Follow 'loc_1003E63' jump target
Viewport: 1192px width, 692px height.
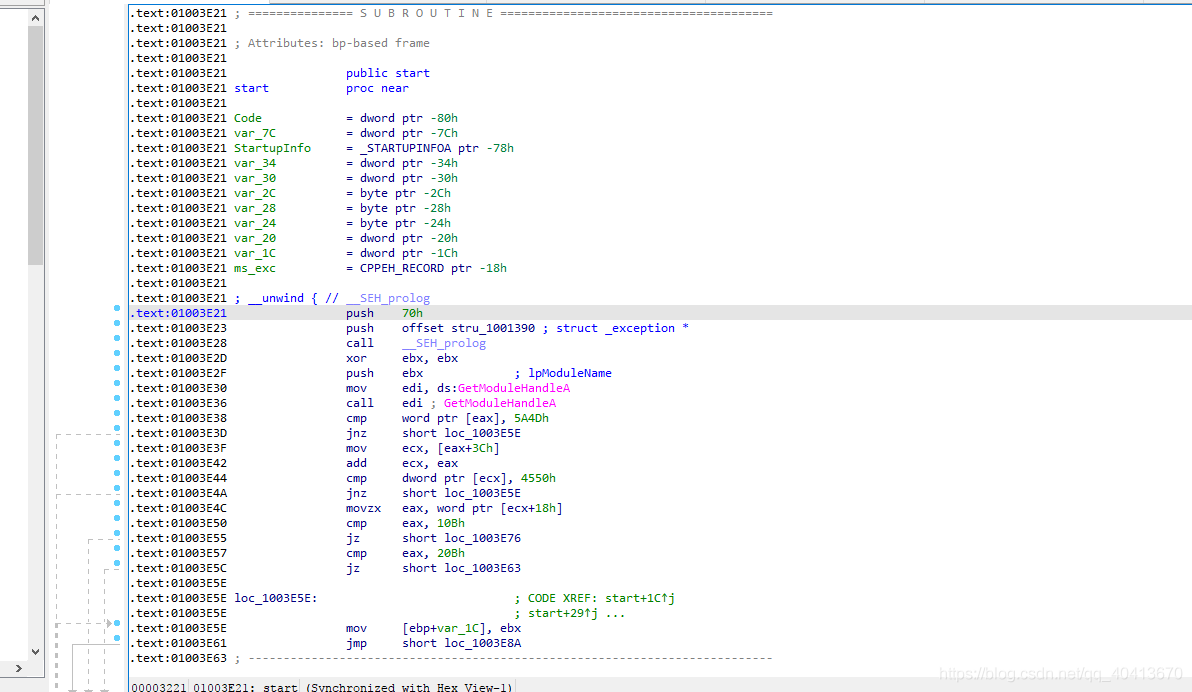pyautogui.click(x=483, y=569)
